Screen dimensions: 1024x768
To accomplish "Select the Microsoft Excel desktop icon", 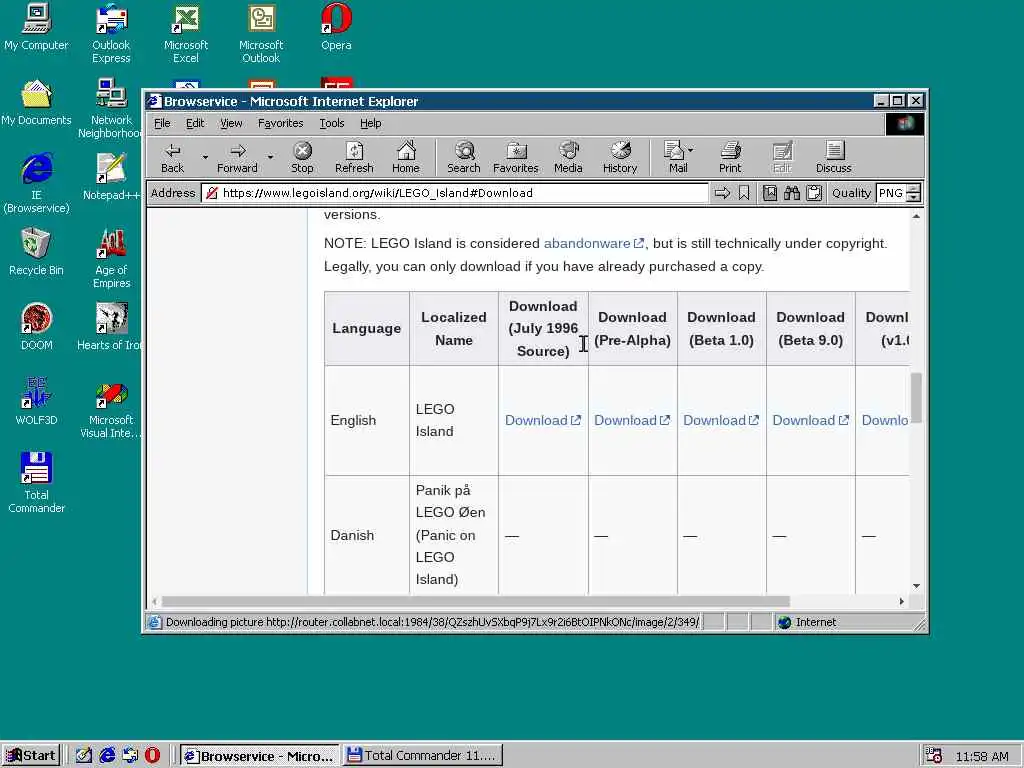I will point(185,34).
